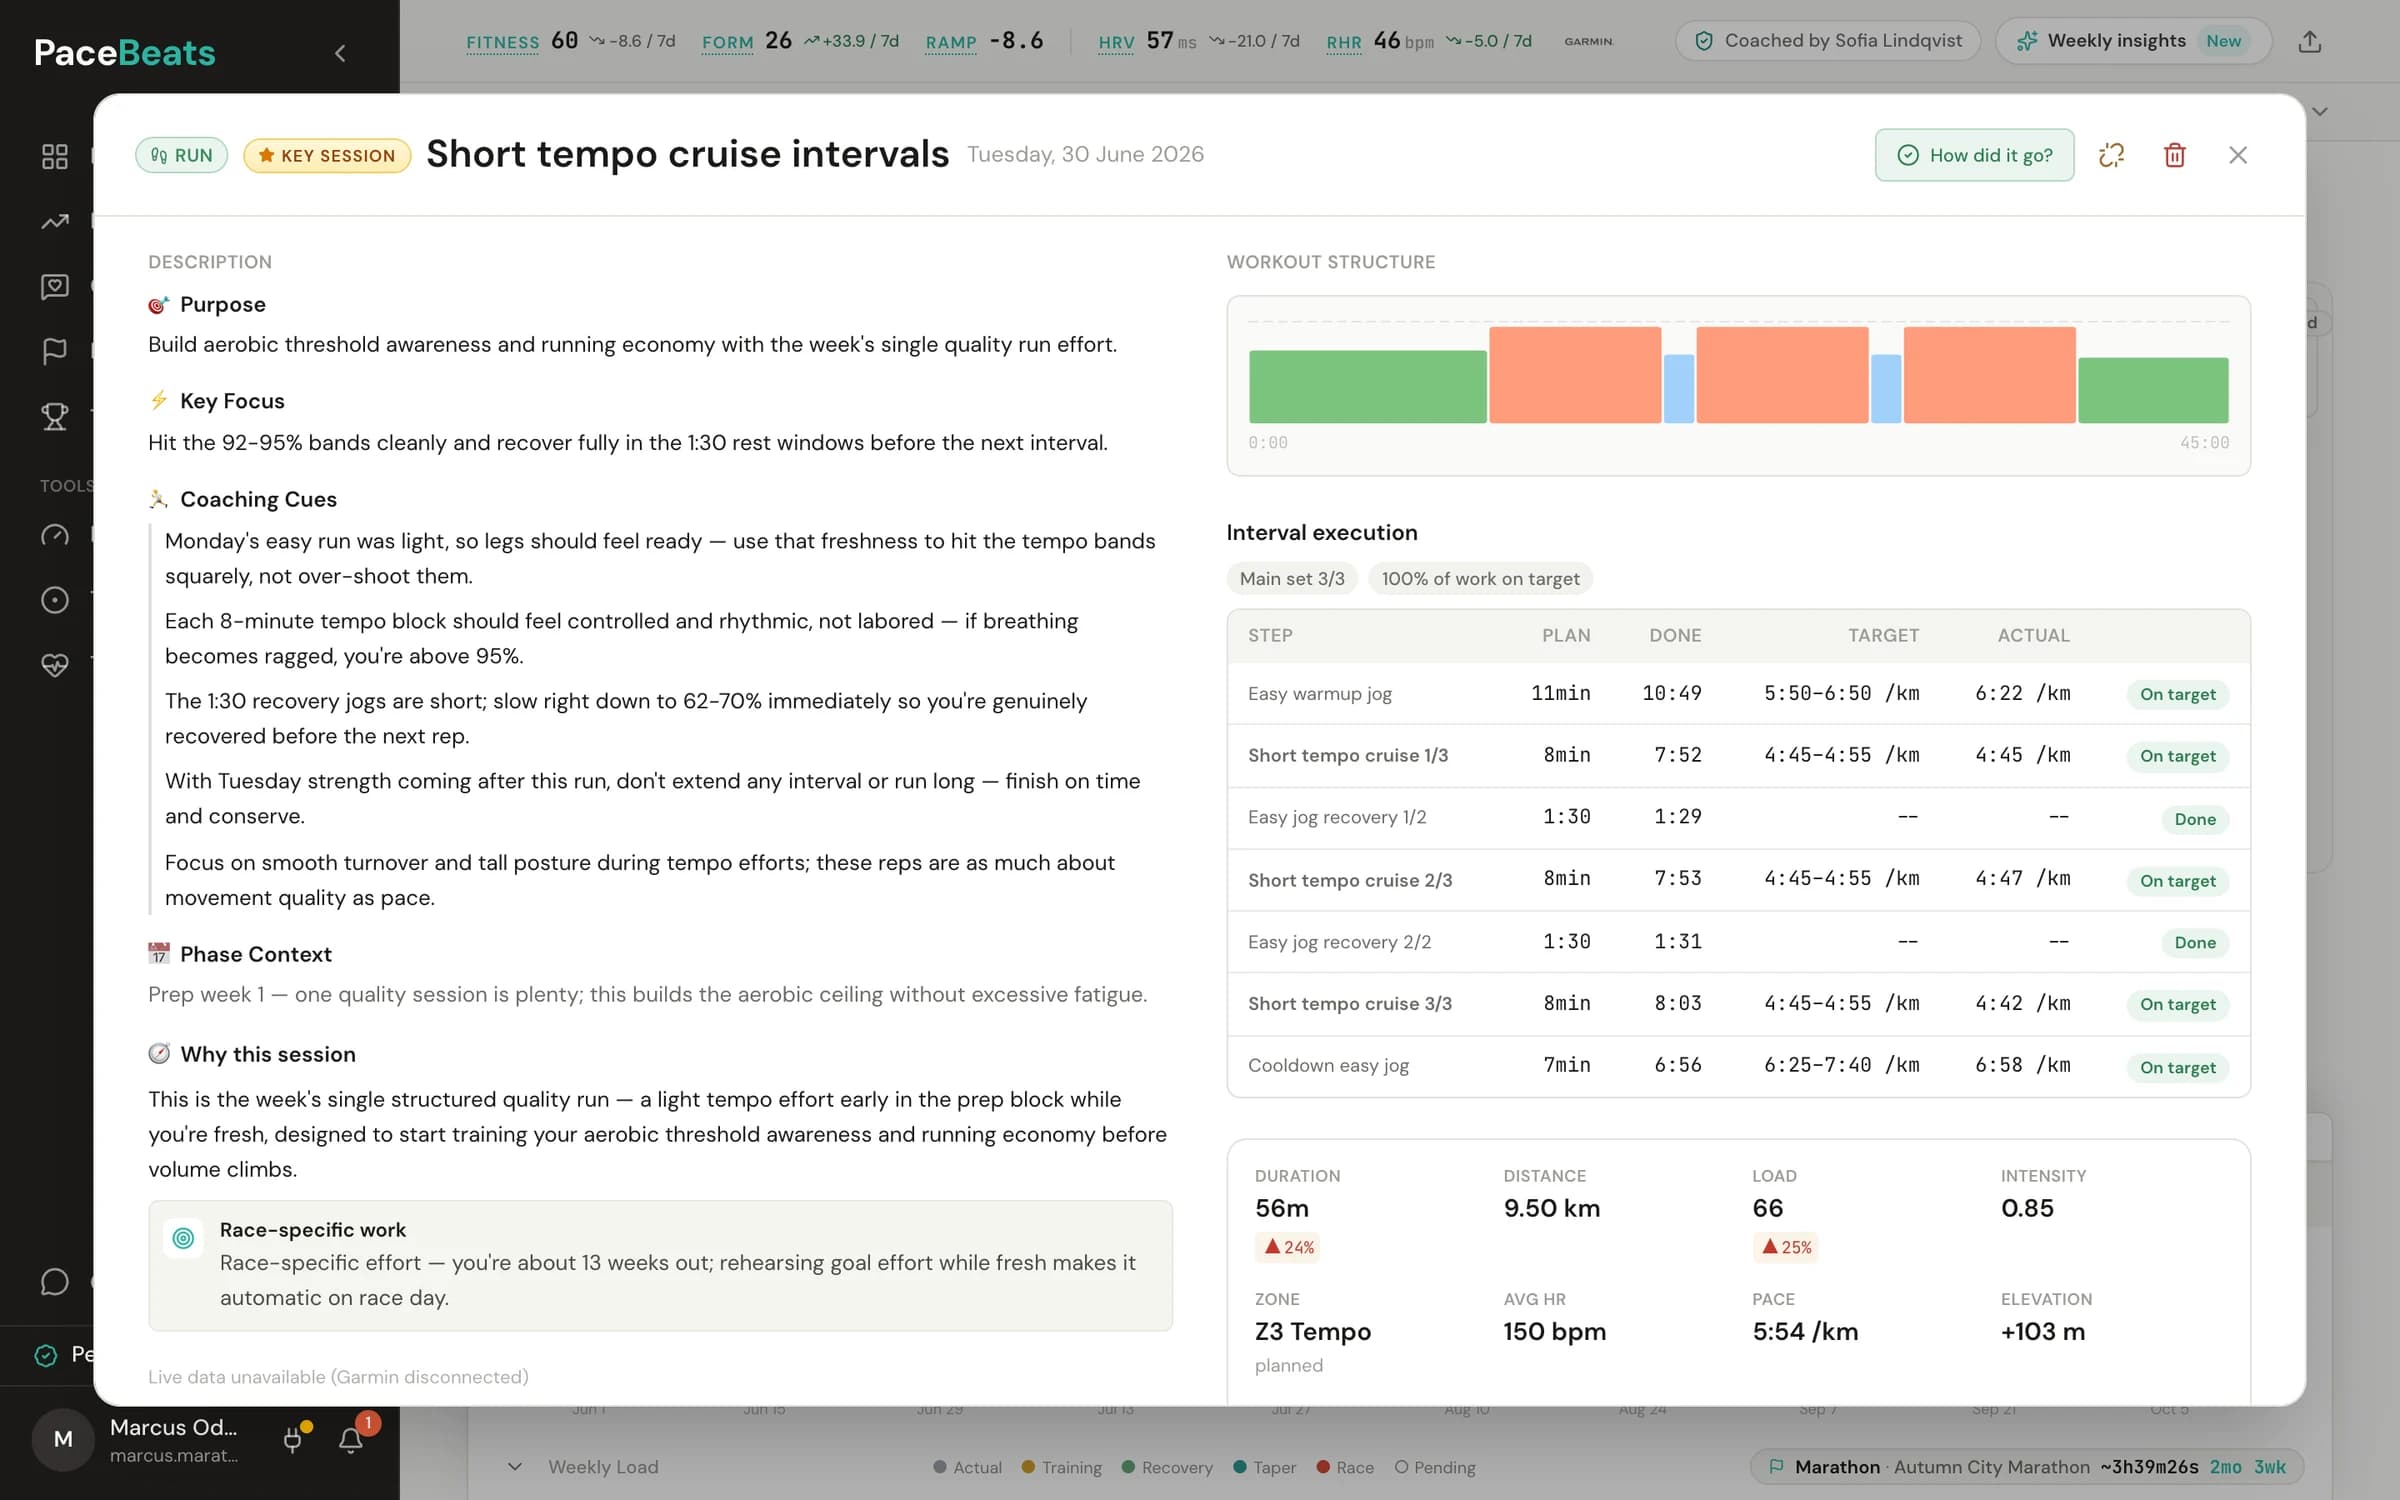Image resolution: width=2400 pixels, height=1500 pixels.
Task: Click the KEY SESSION badge
Action: 327,156
